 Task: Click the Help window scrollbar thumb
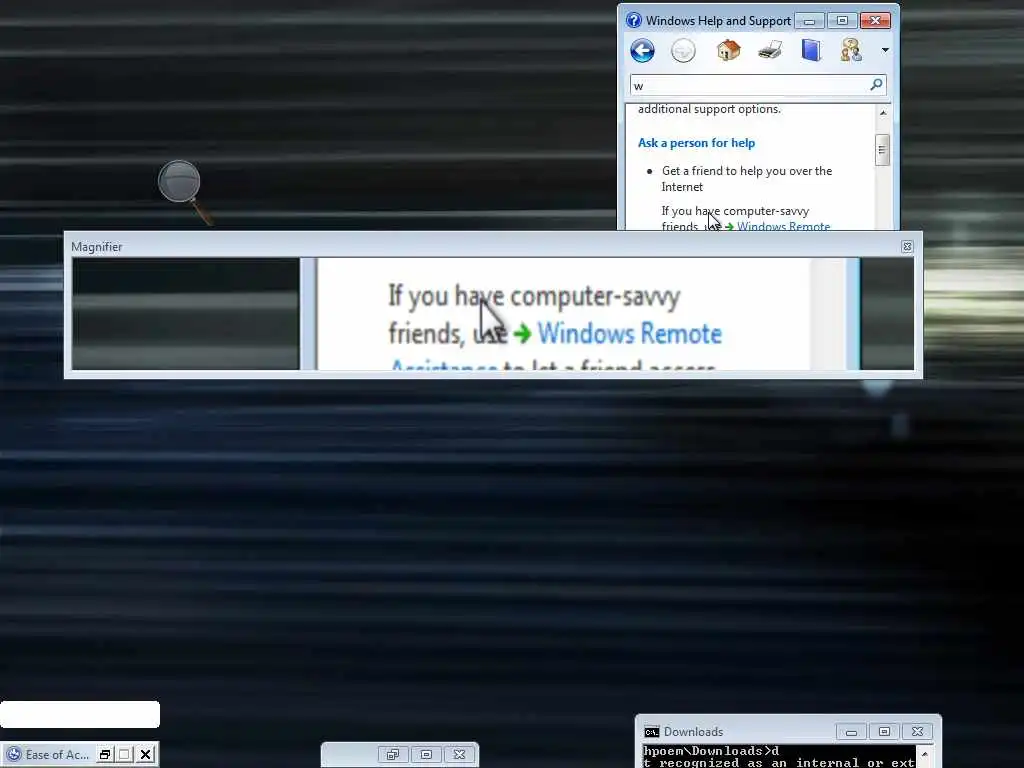882,150
